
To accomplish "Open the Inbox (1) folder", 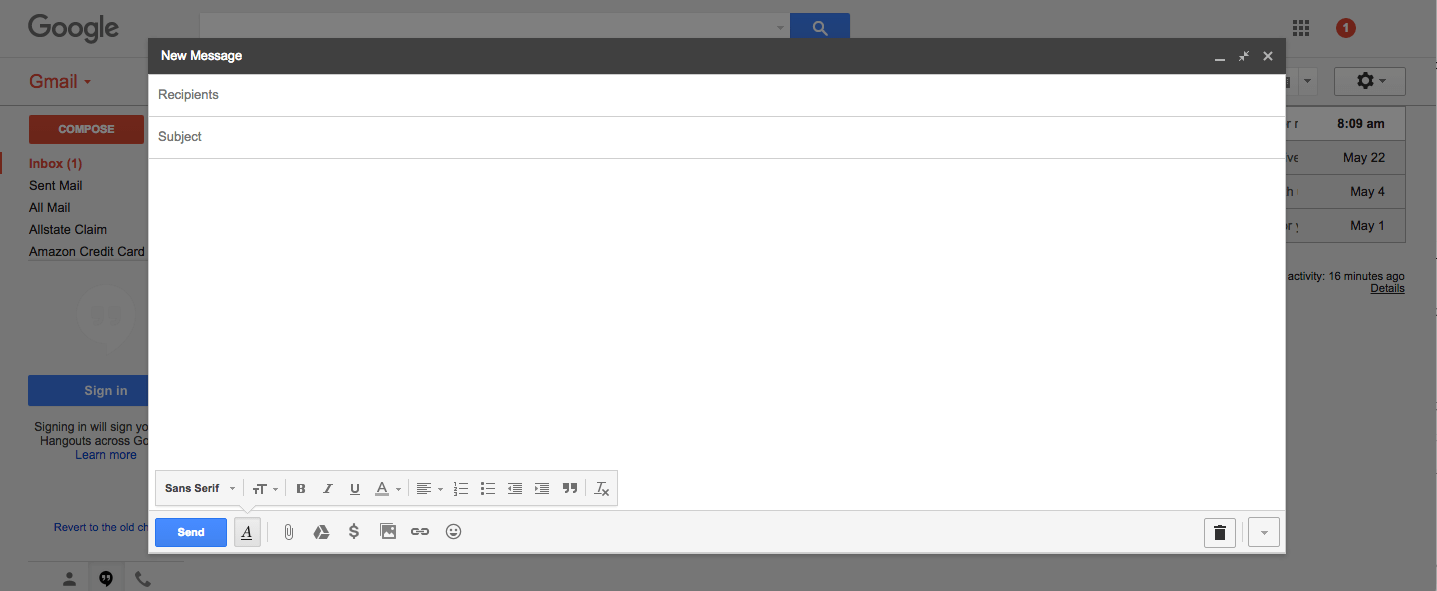I will pos(55,164).
